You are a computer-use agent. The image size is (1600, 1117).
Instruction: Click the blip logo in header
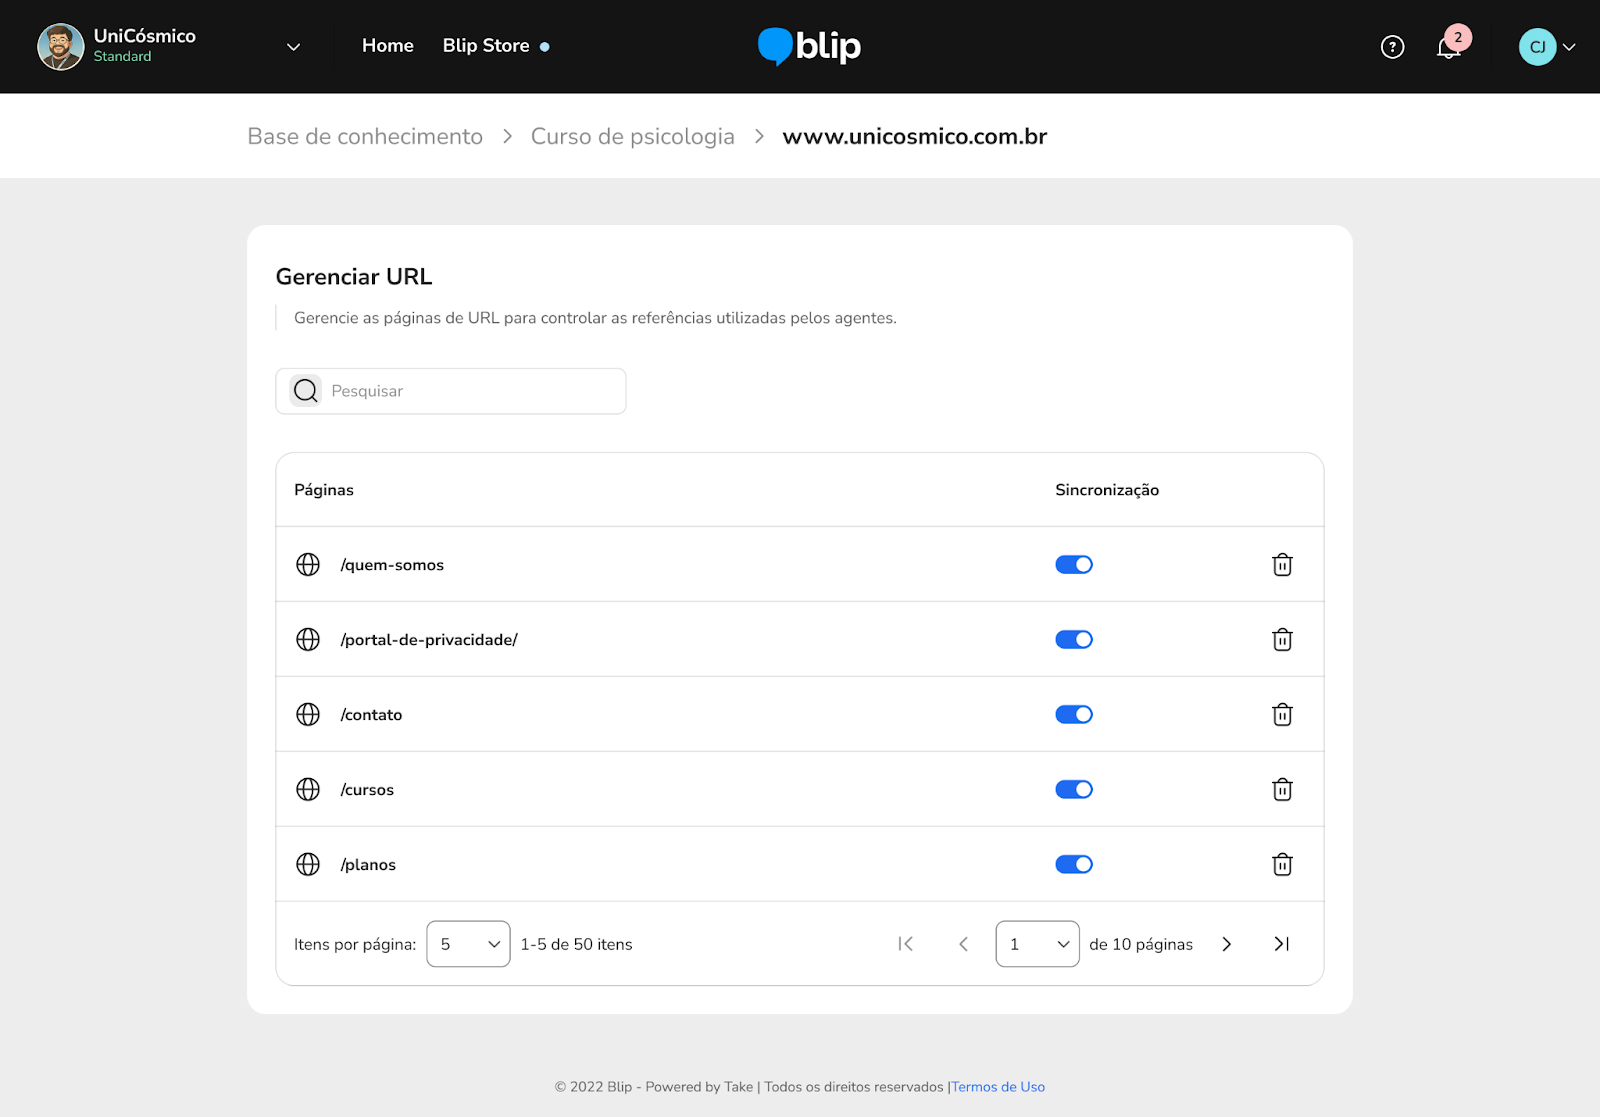809,46
